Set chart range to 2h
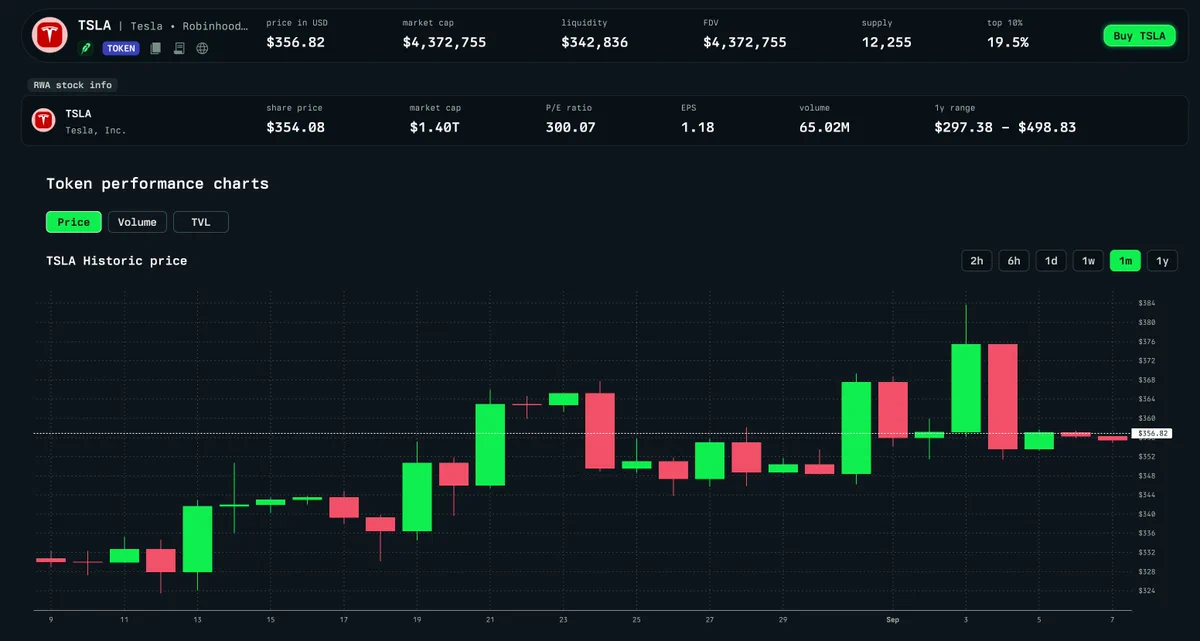1200x641 pixels. tap(976, 261)
